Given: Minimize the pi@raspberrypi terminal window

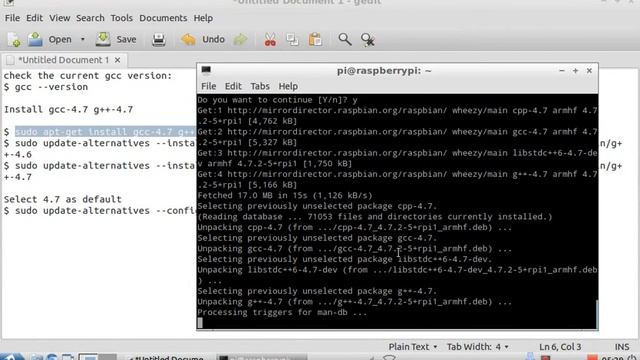Looking at the screenshot, I should tap(562, 71).
